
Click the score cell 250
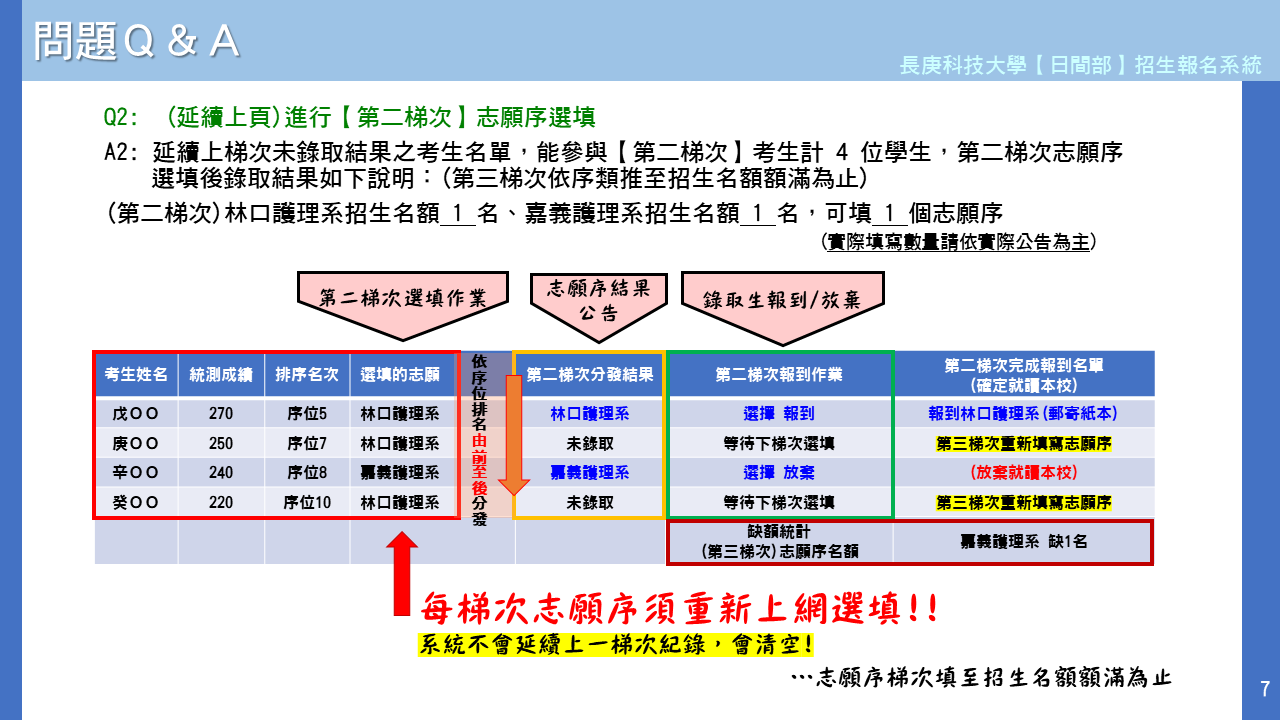[221, 443]
